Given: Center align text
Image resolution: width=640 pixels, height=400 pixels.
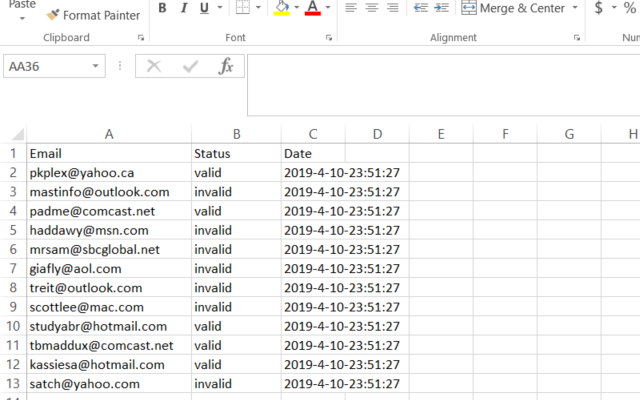Looking at the screenshot, I should (x=371, y=8).
